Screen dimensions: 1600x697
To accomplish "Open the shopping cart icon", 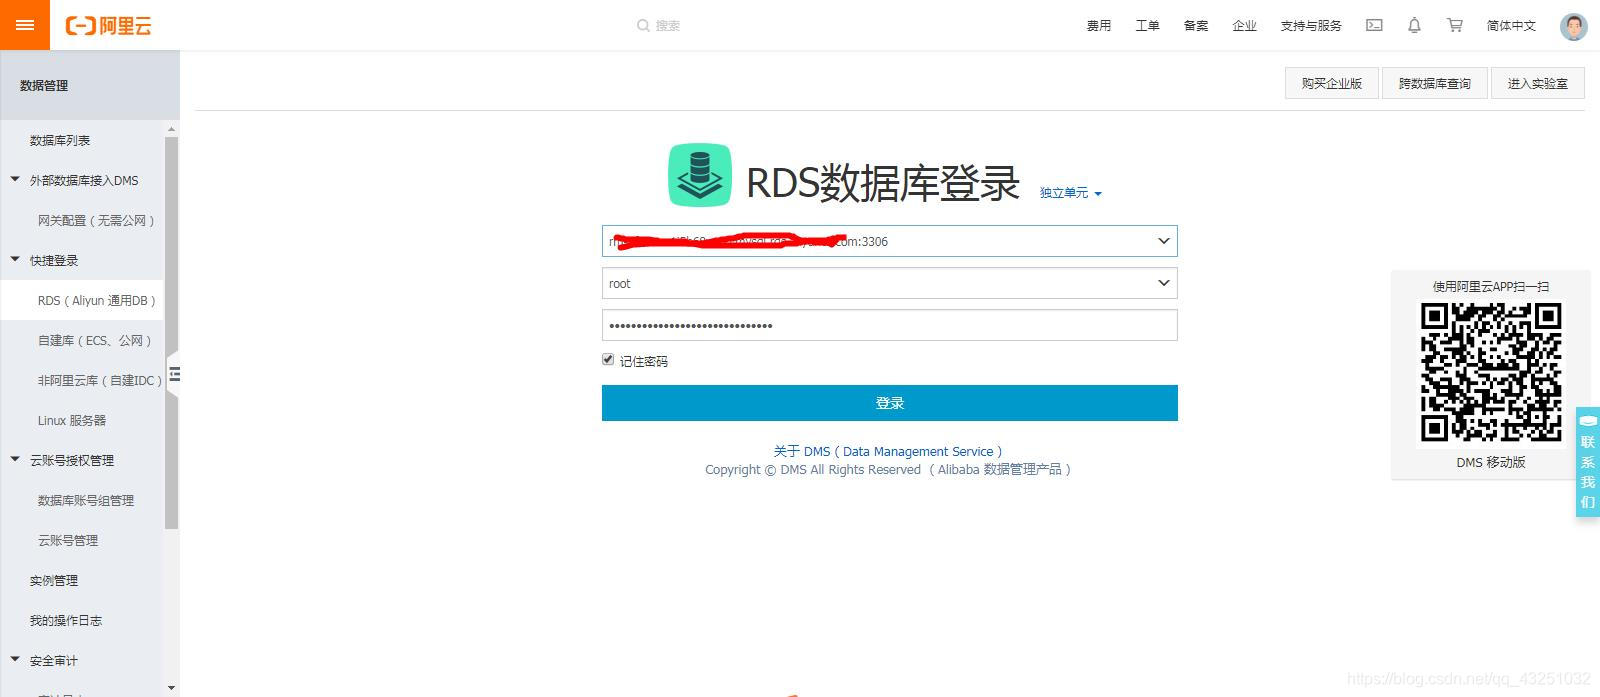I will 1454,25.
